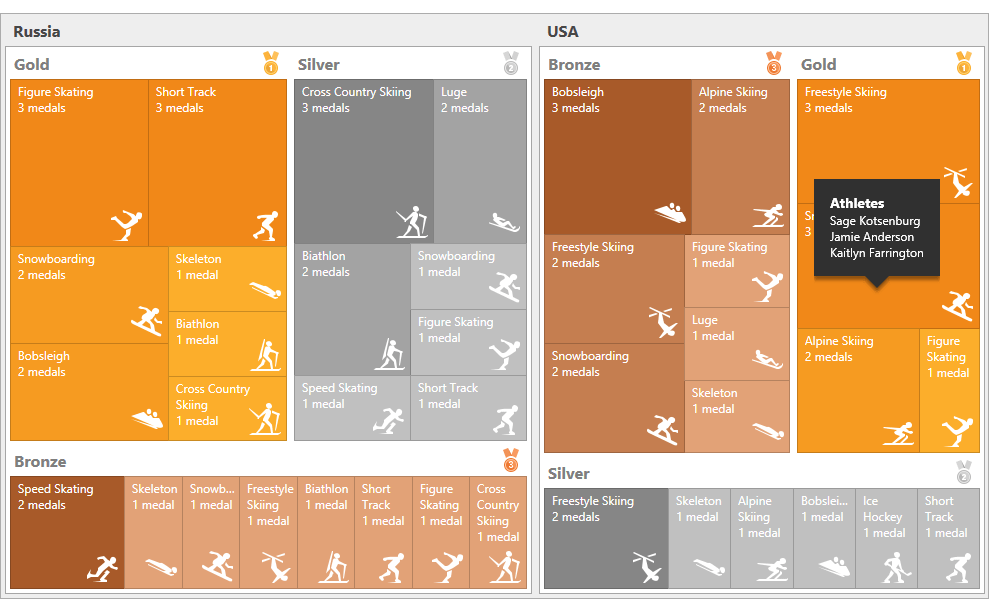Click the Russia country group header
This screenshot has height=610, width=989.
point(37,32)
